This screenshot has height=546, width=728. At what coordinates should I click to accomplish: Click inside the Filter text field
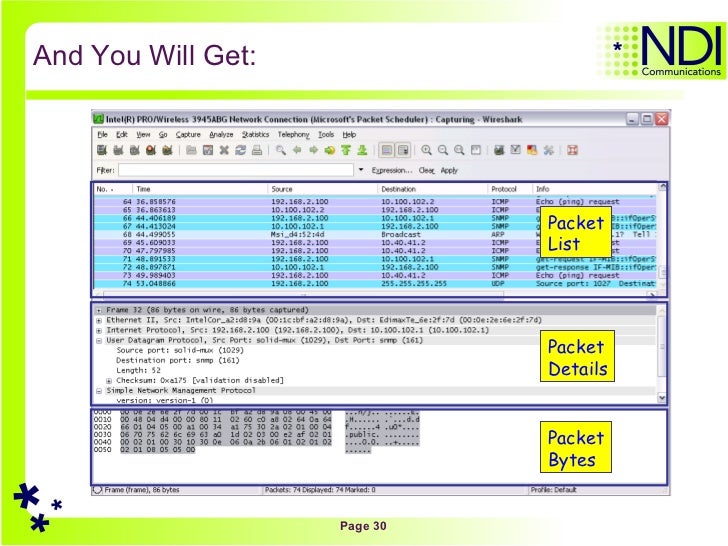(236, 170)
